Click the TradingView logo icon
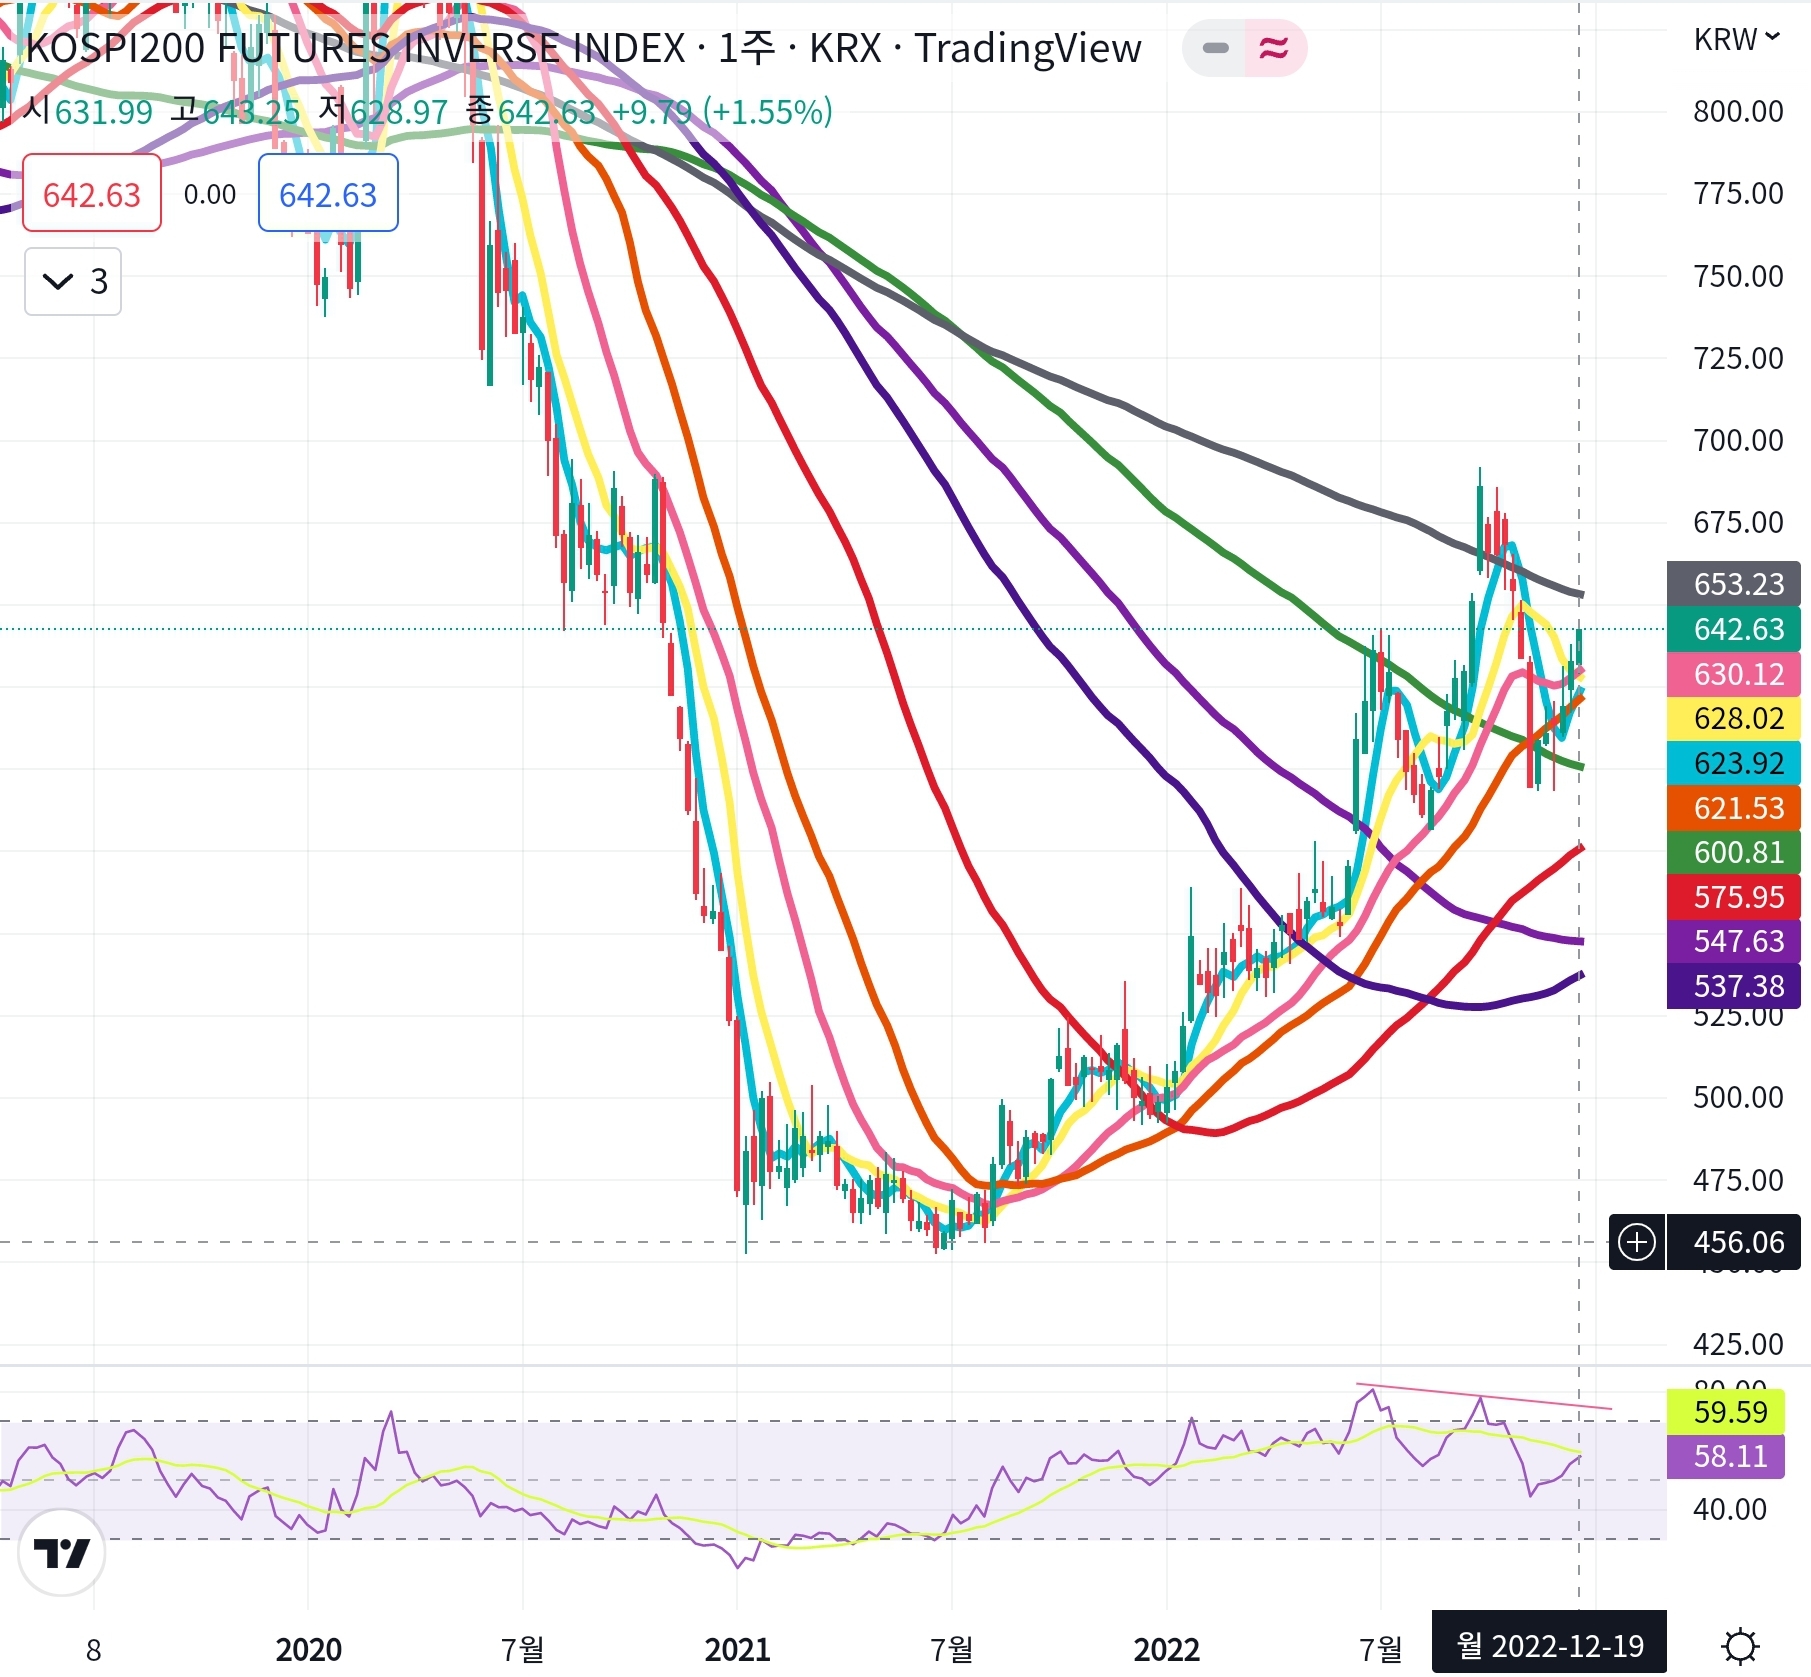This screenshot has width=1811, height=1677. click(x=61, y=1552)
